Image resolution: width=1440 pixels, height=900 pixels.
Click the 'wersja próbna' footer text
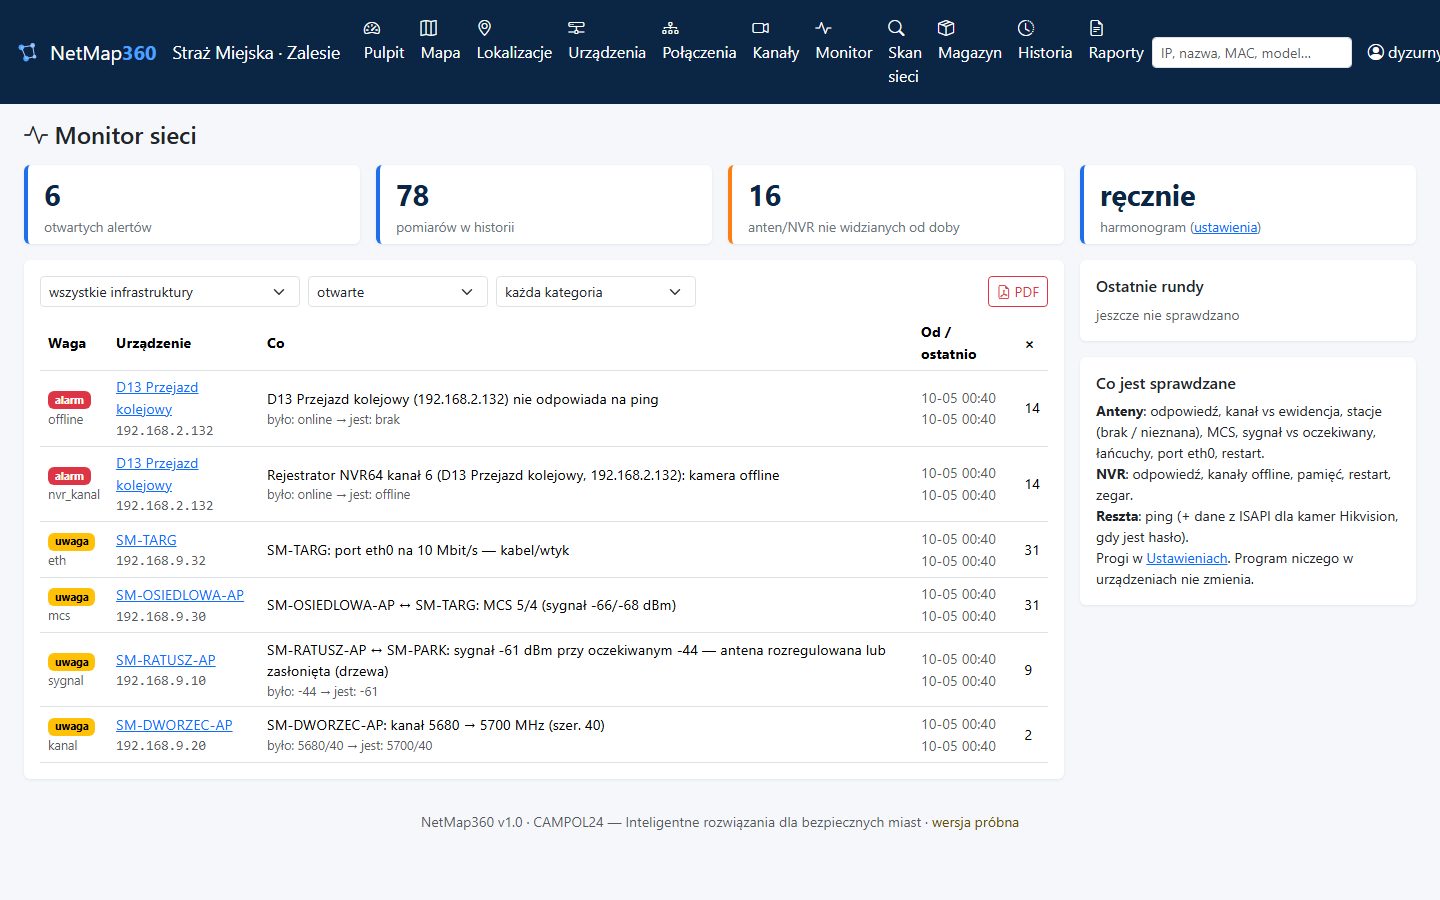[x=975, y=822]
